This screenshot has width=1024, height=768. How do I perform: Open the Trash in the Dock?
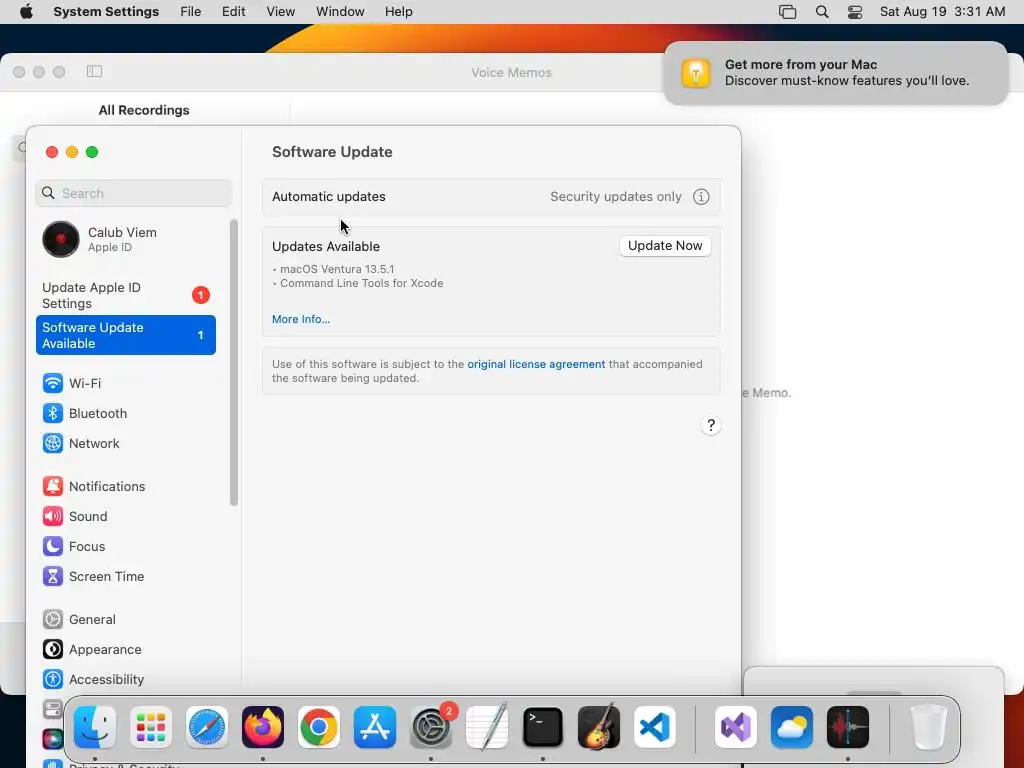[929, 727]
